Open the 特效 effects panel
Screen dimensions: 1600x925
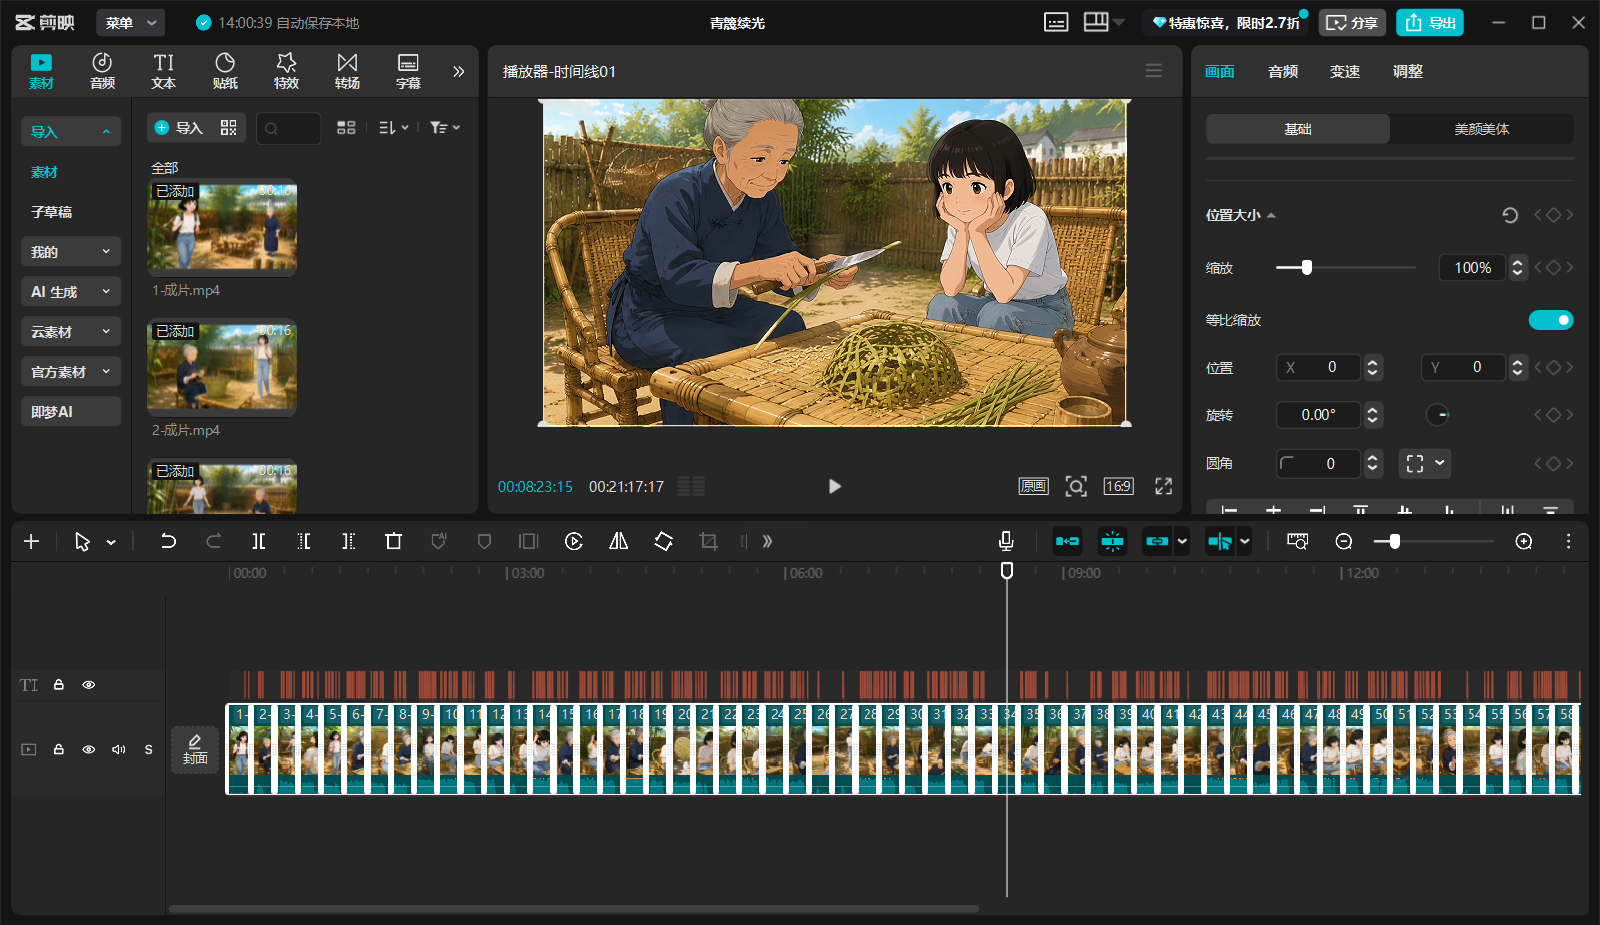tap(286, 71)
